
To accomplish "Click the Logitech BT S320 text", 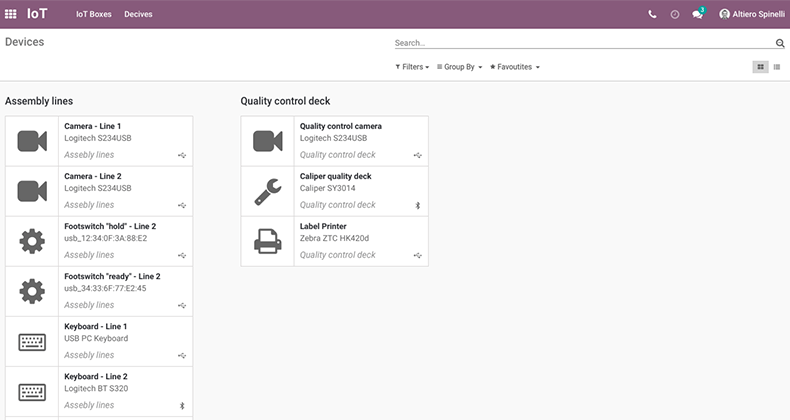I will pyautogui.click(x=96, y=389).
